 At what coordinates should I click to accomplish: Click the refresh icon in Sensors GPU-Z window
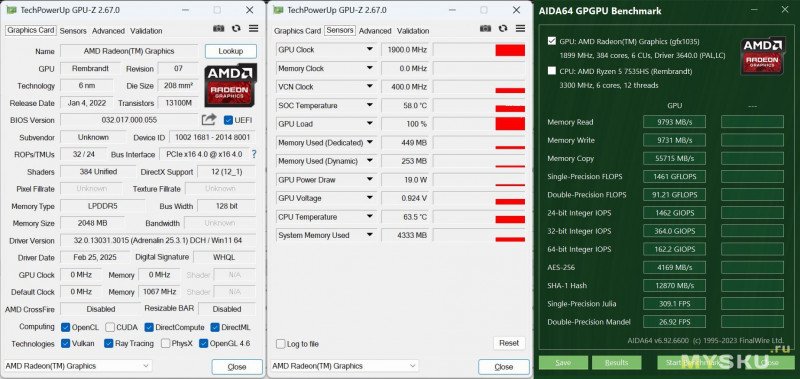pos(503,29)
